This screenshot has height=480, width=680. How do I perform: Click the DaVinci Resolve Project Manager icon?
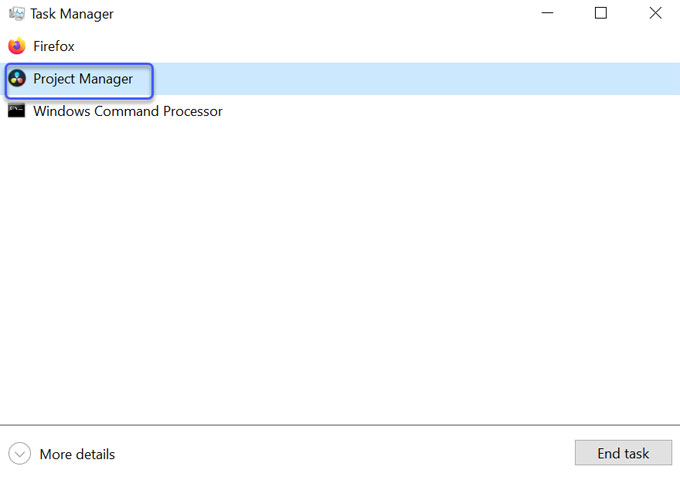(x=17, y=78)
